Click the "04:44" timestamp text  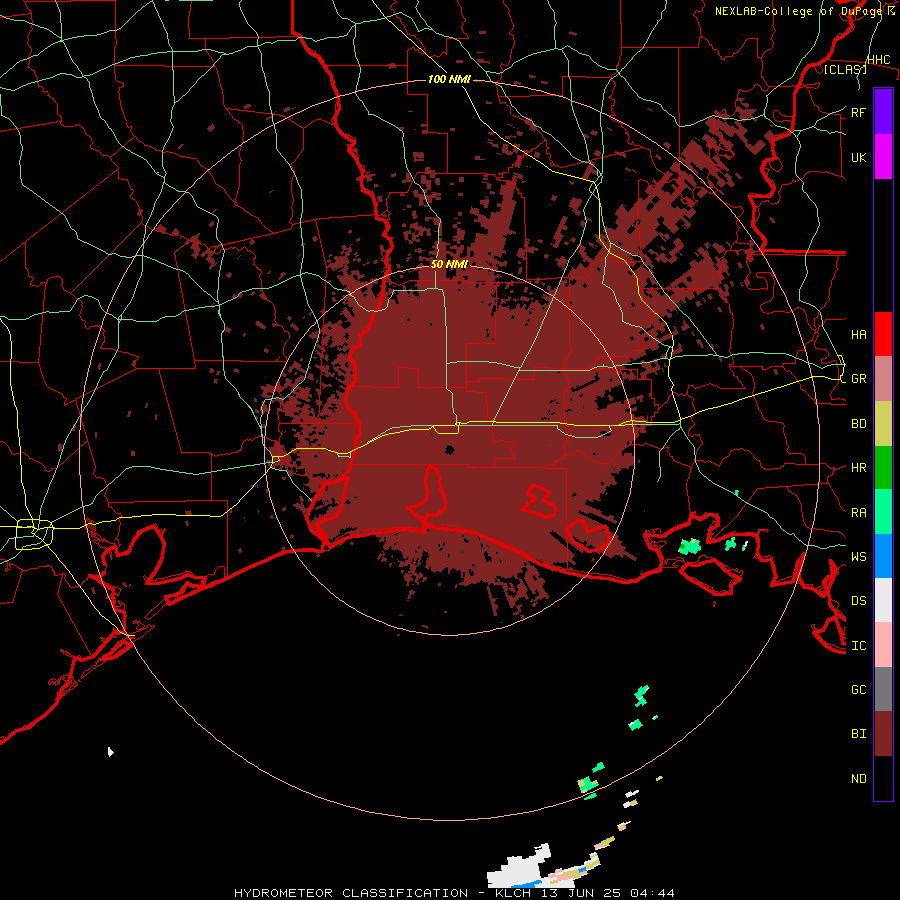652,893
